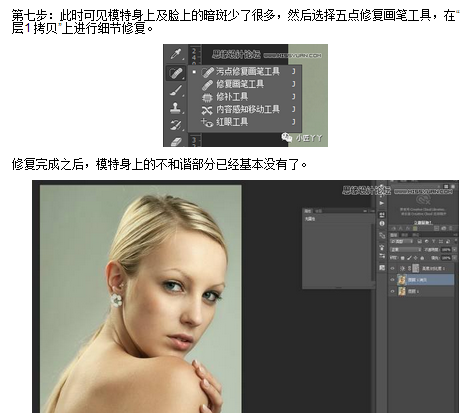Filter layers by shape layers icon
This screenshot has width=460, height=413.
pos(441,242)
